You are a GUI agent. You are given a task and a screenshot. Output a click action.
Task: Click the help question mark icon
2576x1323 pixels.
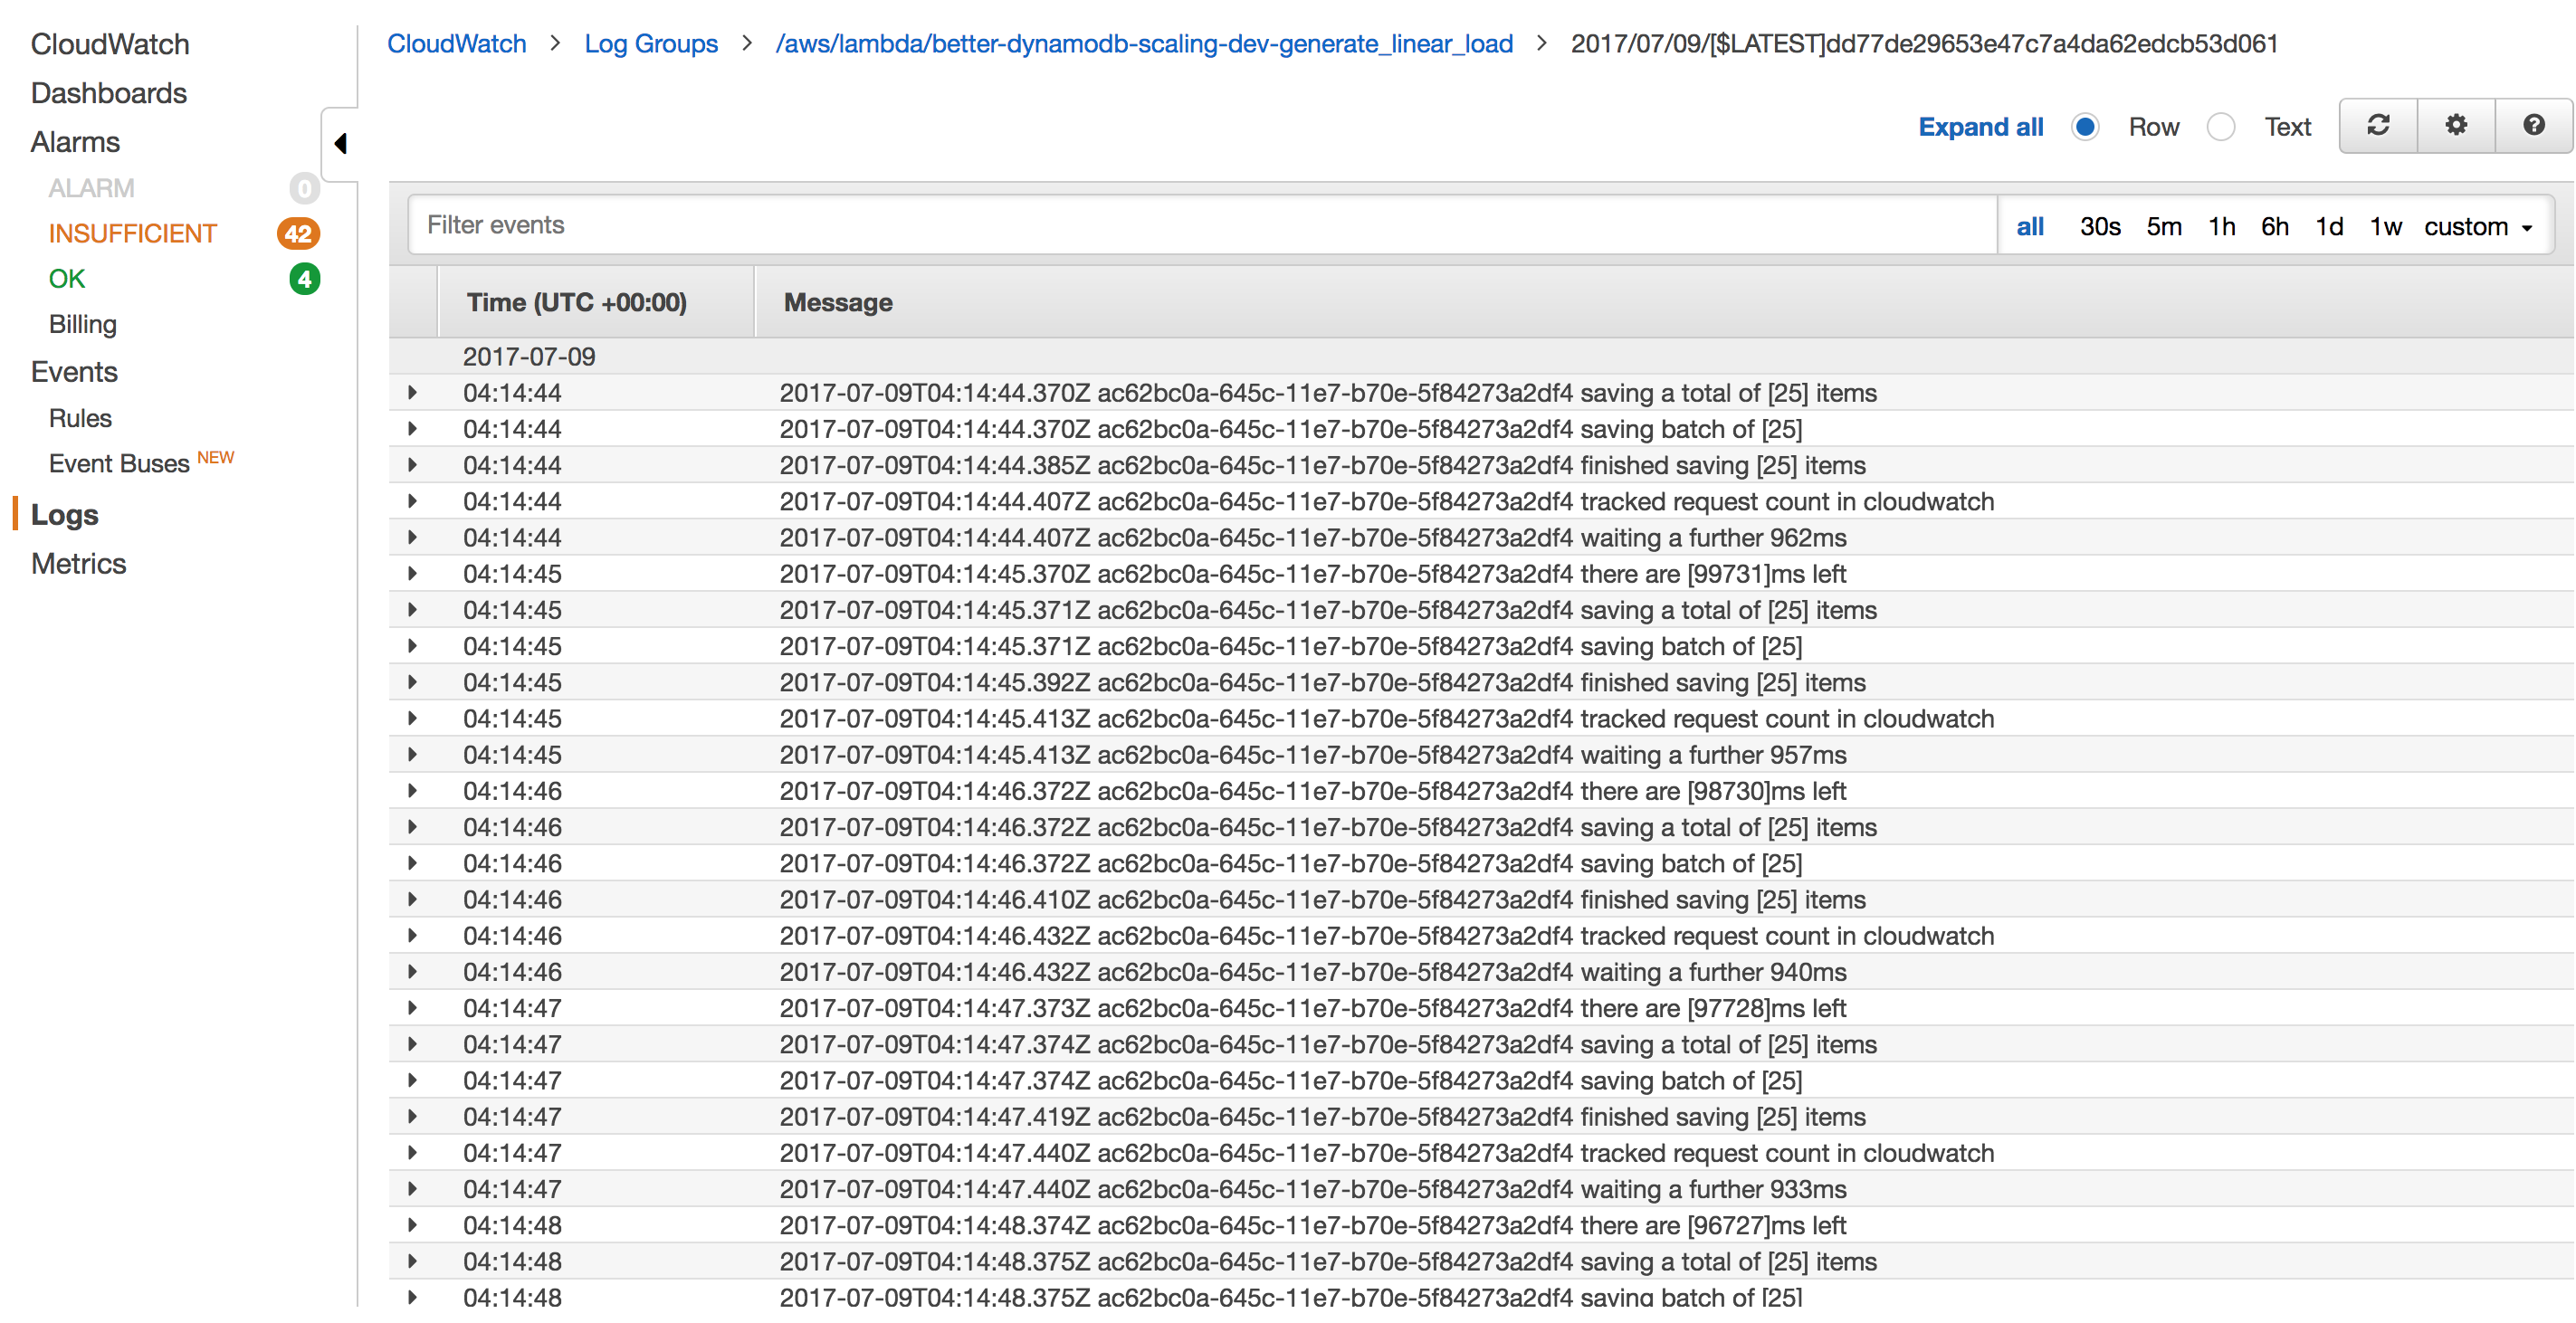2534,125
